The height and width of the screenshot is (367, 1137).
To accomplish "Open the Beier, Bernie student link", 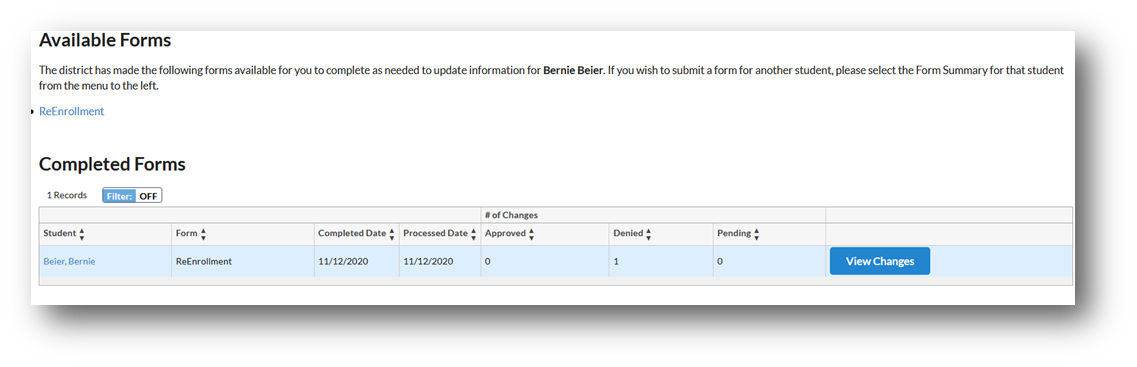I will tap(69, 261).
